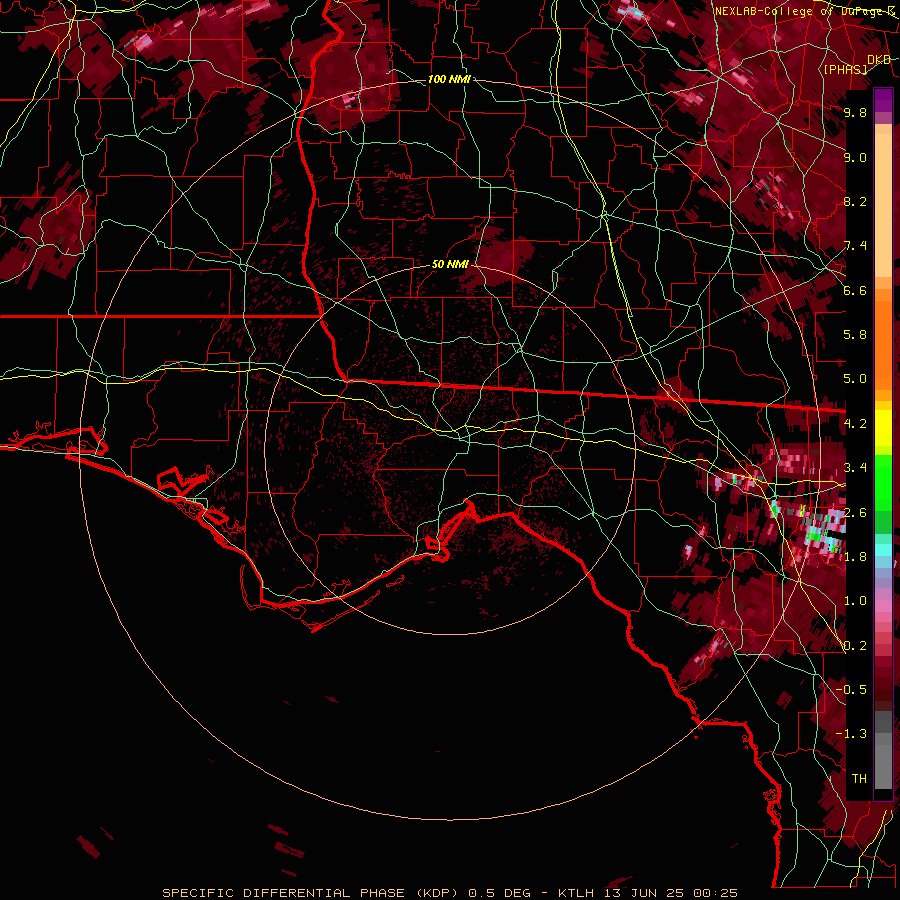This screenshot has width=900, height=900.
Task: Select the 3.4 scale value
Action: [855, 468]
